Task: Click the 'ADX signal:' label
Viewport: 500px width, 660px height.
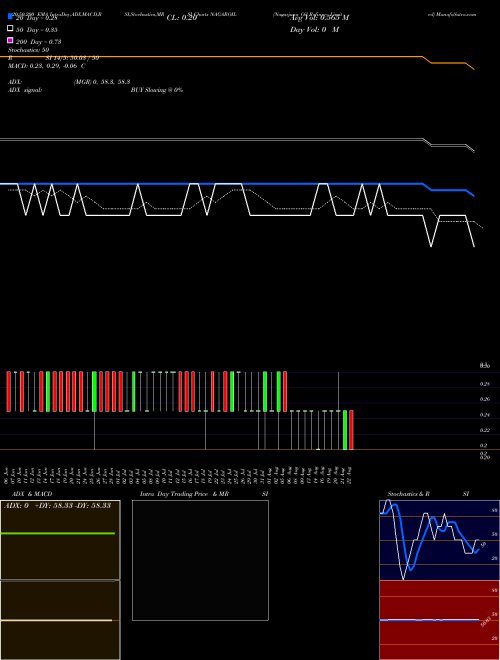Action: pos(25,90)
